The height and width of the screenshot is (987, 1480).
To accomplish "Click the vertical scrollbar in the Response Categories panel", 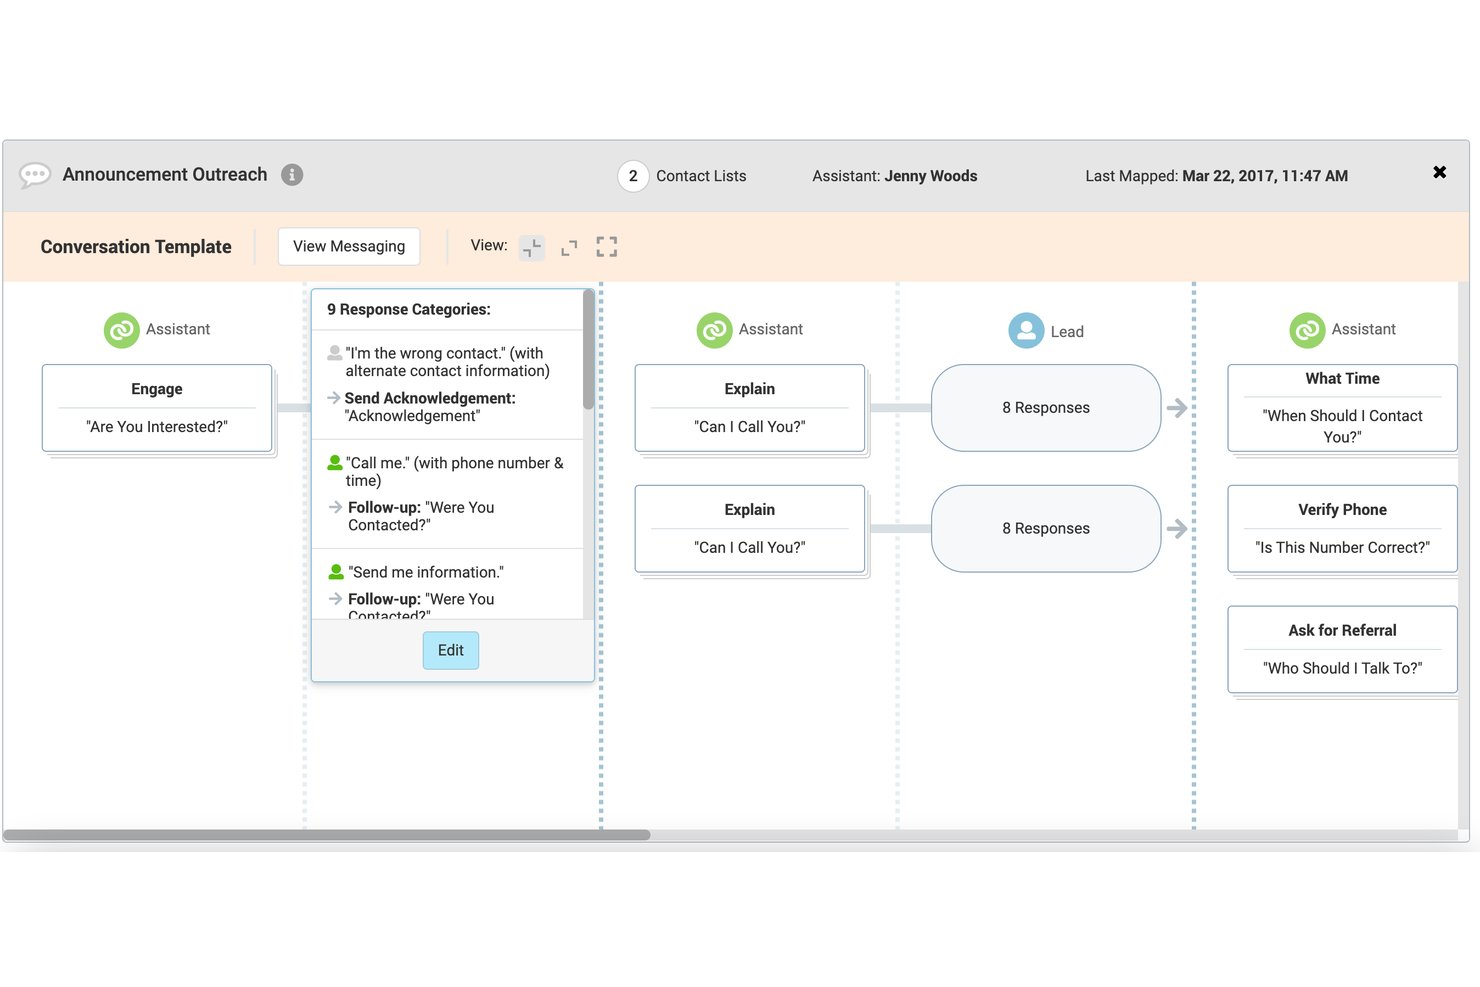I will [589, 350].
